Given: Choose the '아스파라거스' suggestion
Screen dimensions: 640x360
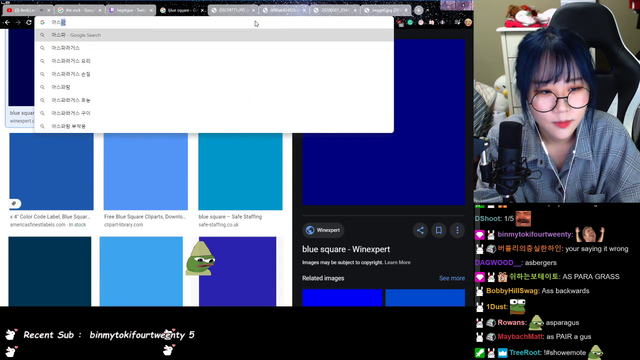Looking at the screenshot, I should (x=214, y=48).
